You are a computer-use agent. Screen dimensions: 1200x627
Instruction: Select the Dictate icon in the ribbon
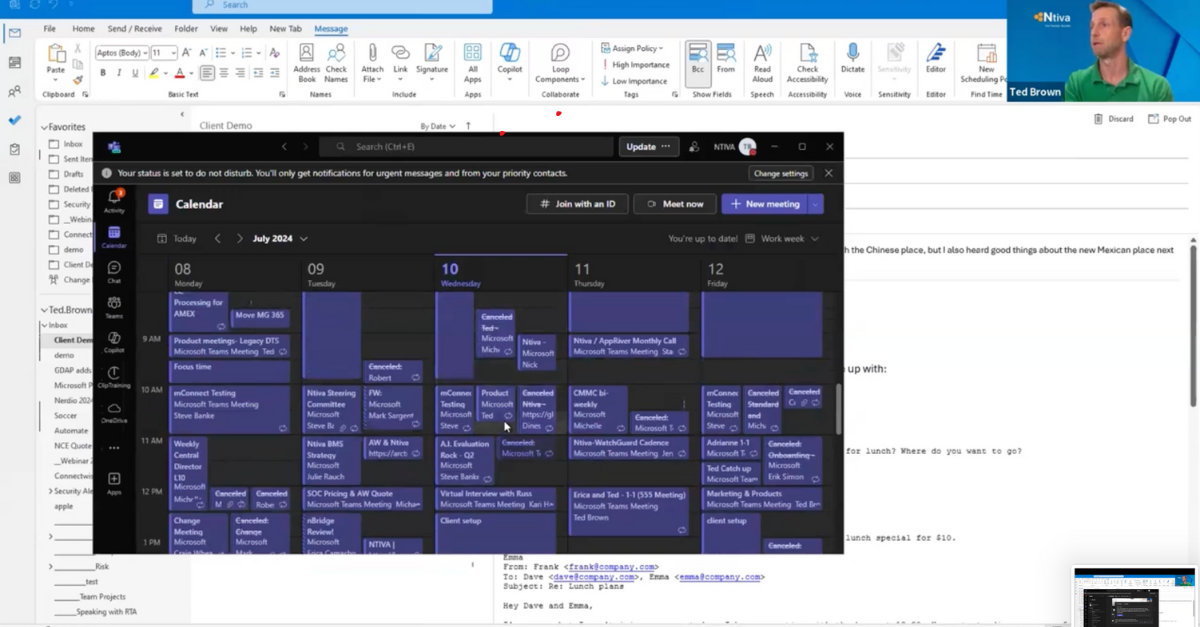[x=852, y=62]
